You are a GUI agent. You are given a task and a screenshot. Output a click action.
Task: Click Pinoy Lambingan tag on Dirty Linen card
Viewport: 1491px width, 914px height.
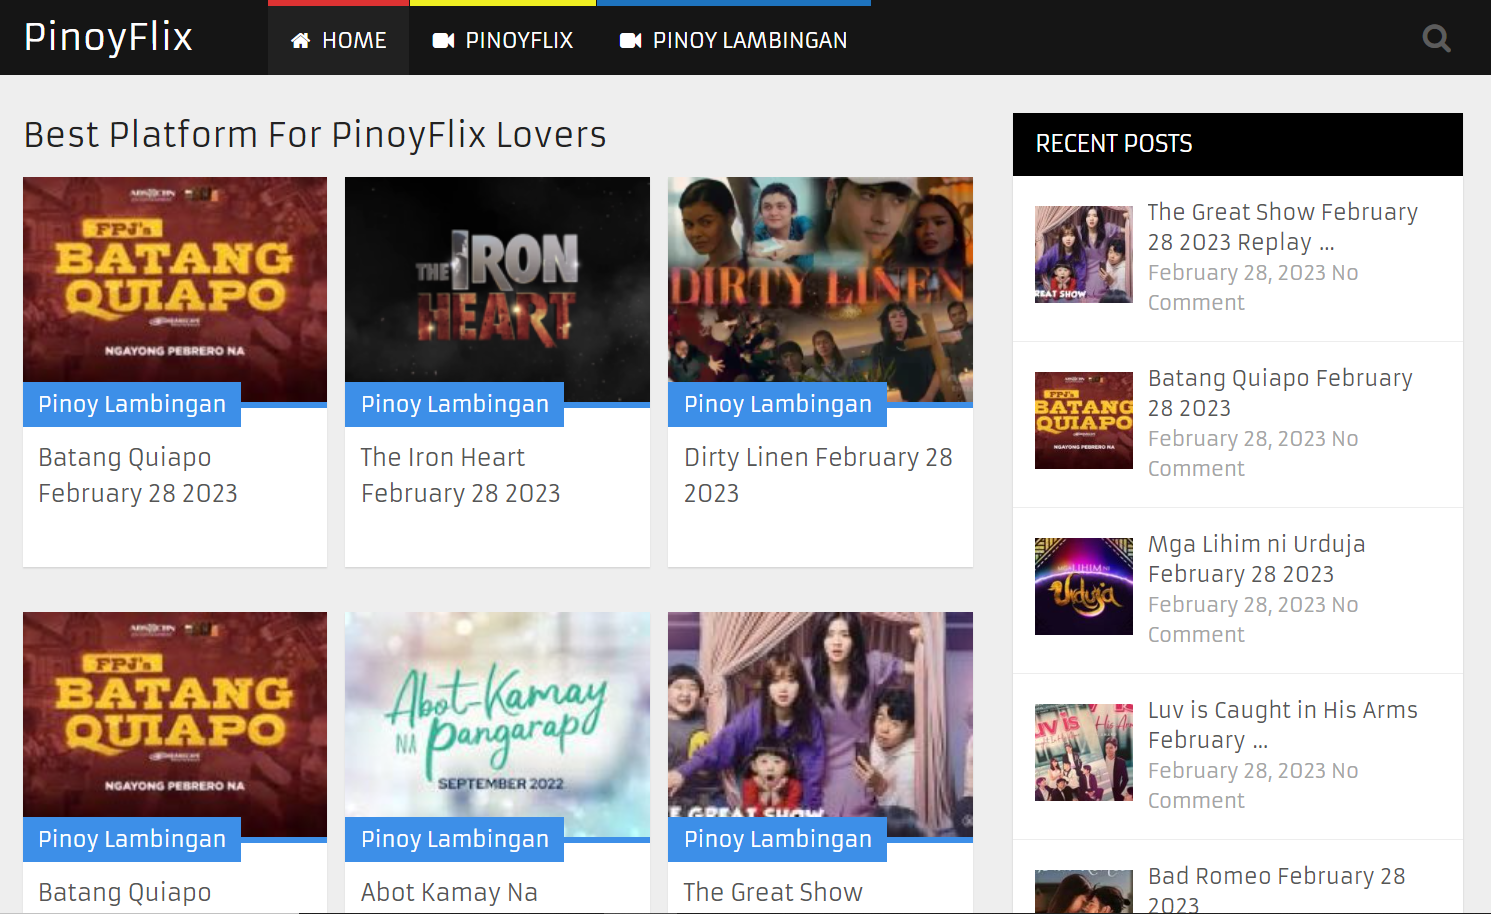pos(777,404)
